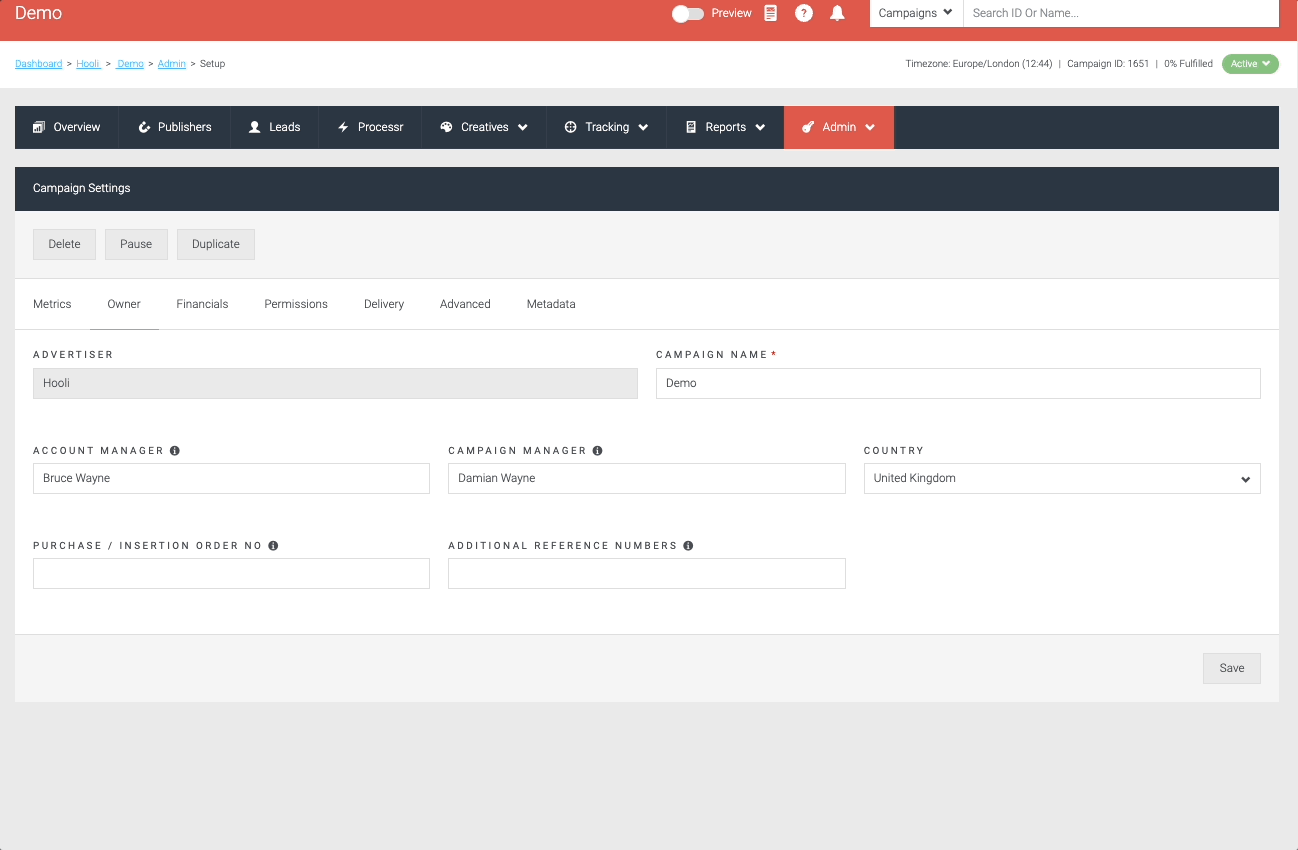
Task: Edit the Account Manager field
Action: 231,478
